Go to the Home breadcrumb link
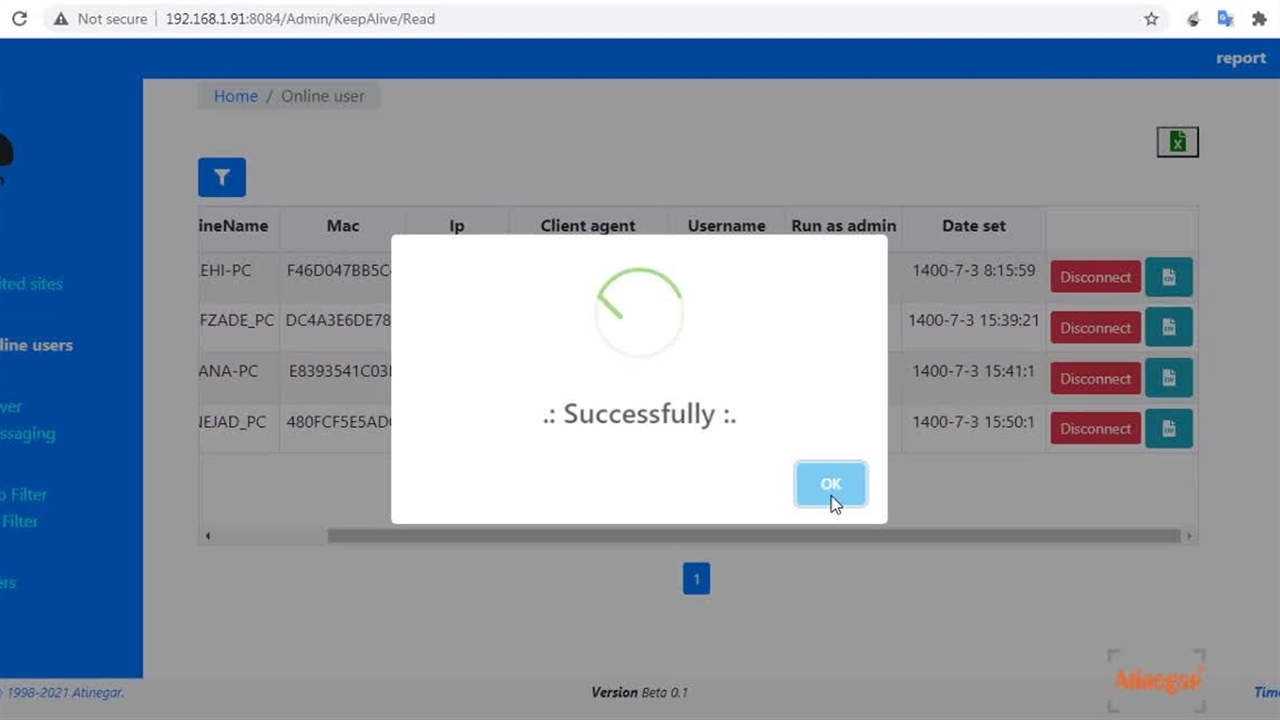1280x720 pixels. (236, 96)
